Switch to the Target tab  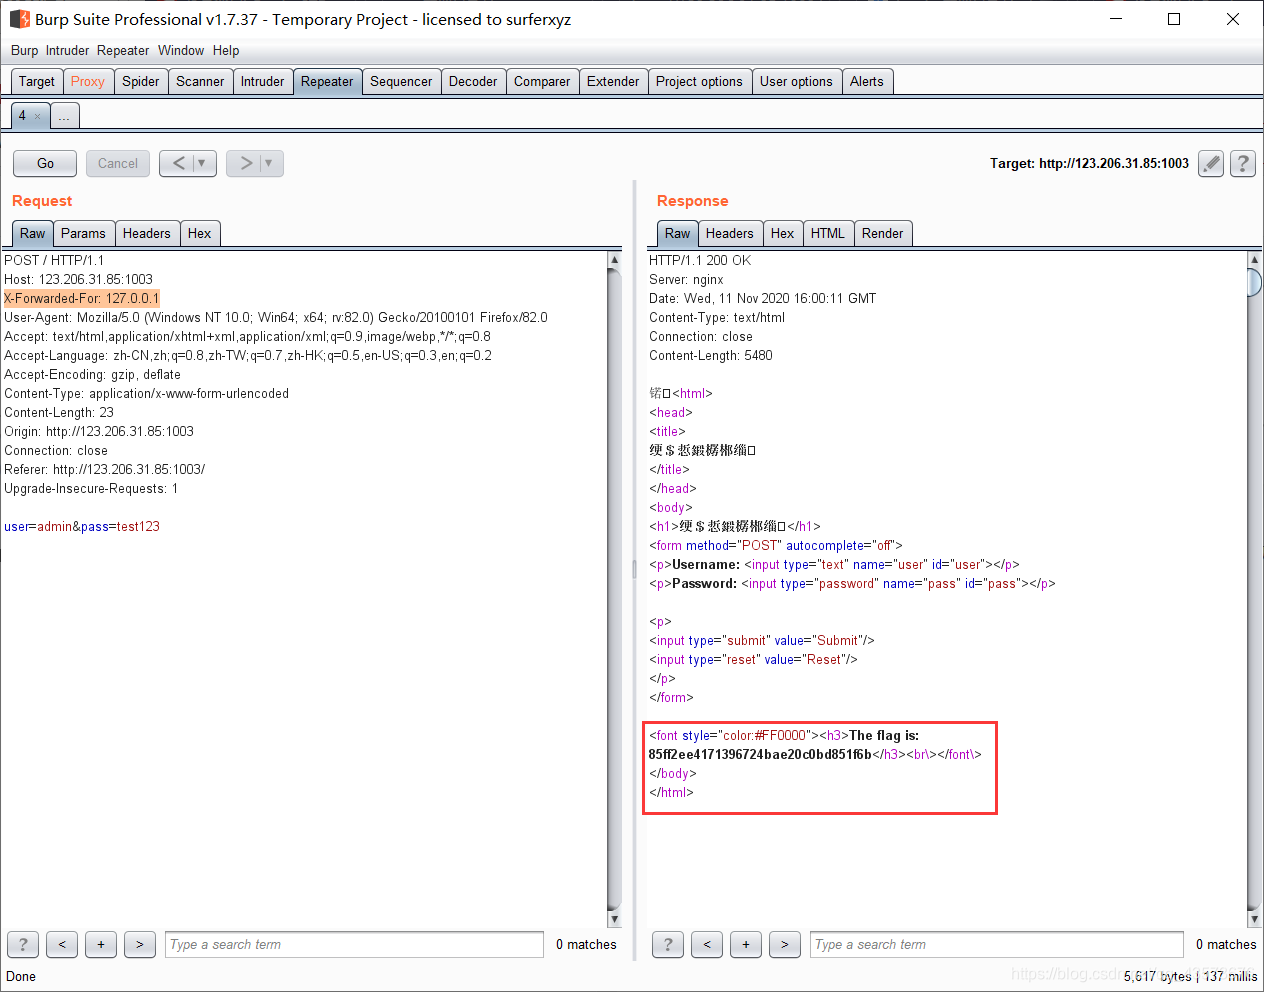point(37,82)
